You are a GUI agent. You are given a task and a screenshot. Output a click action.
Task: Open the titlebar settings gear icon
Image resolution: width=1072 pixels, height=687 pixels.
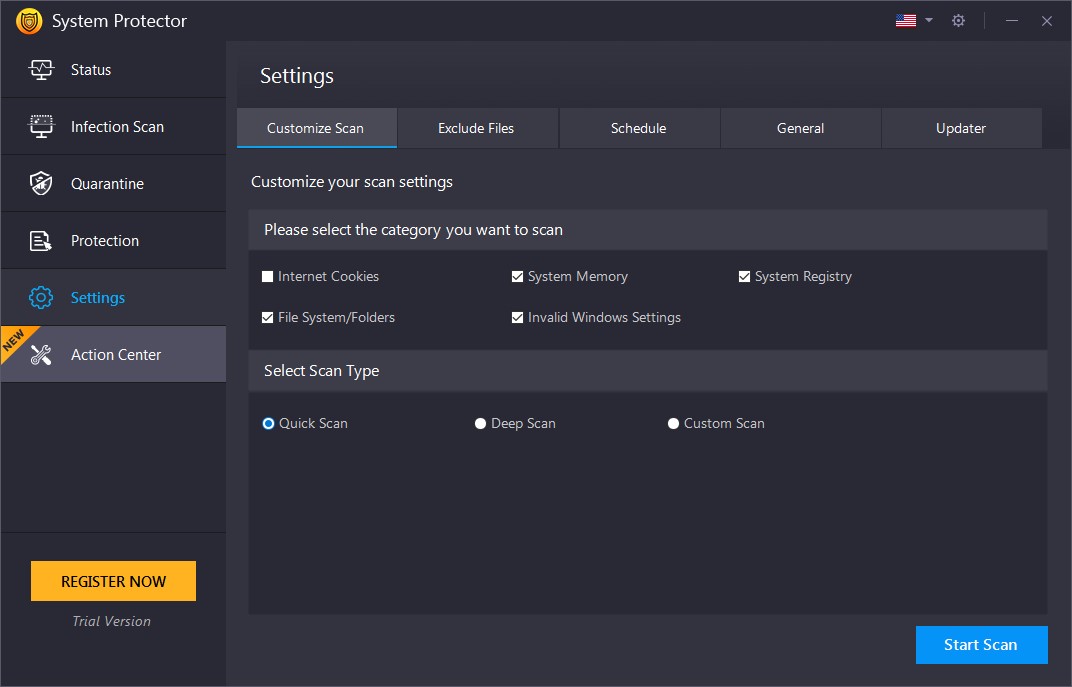(958, 20)
